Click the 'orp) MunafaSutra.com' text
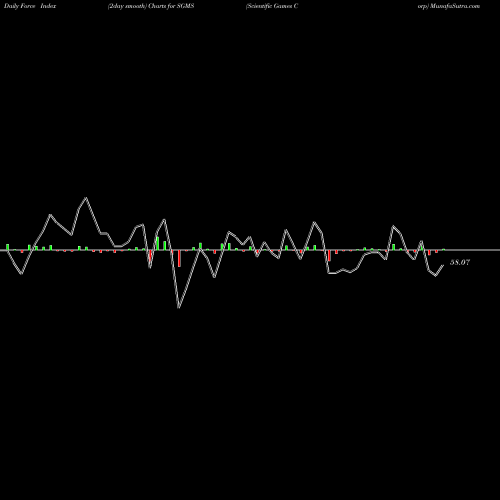Image resolution: width=500 pixels, height=500 pixels. pyautogui.click(x=449, y=6)
